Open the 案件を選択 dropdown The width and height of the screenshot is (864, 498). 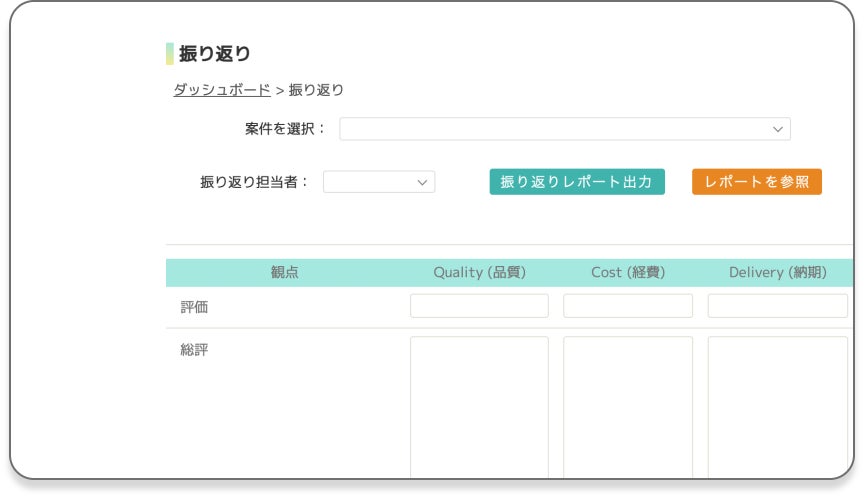(x=564, y=129)
